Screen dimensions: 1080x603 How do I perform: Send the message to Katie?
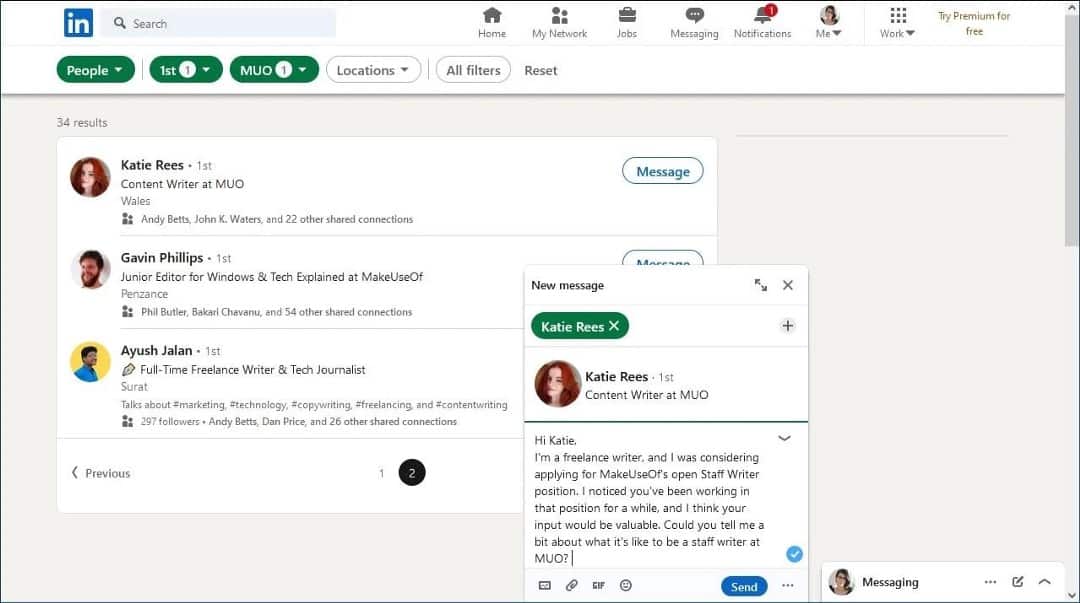click(x=744, y=586)
